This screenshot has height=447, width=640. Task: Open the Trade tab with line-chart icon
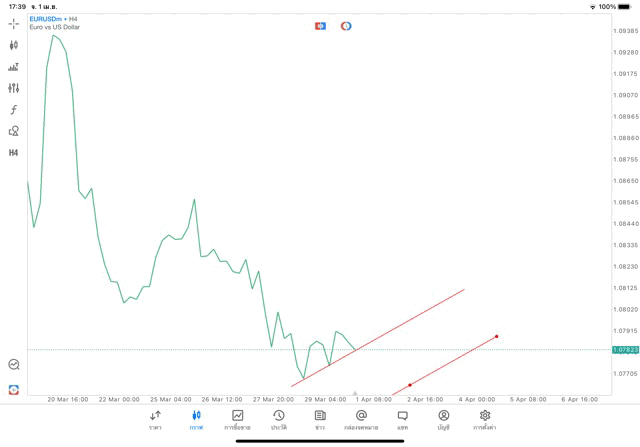[237, 420]
